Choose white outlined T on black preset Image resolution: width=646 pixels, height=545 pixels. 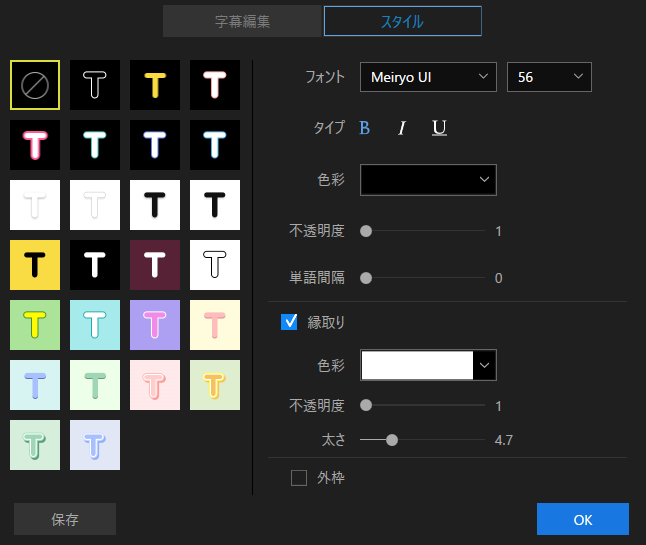pos(95,85)
